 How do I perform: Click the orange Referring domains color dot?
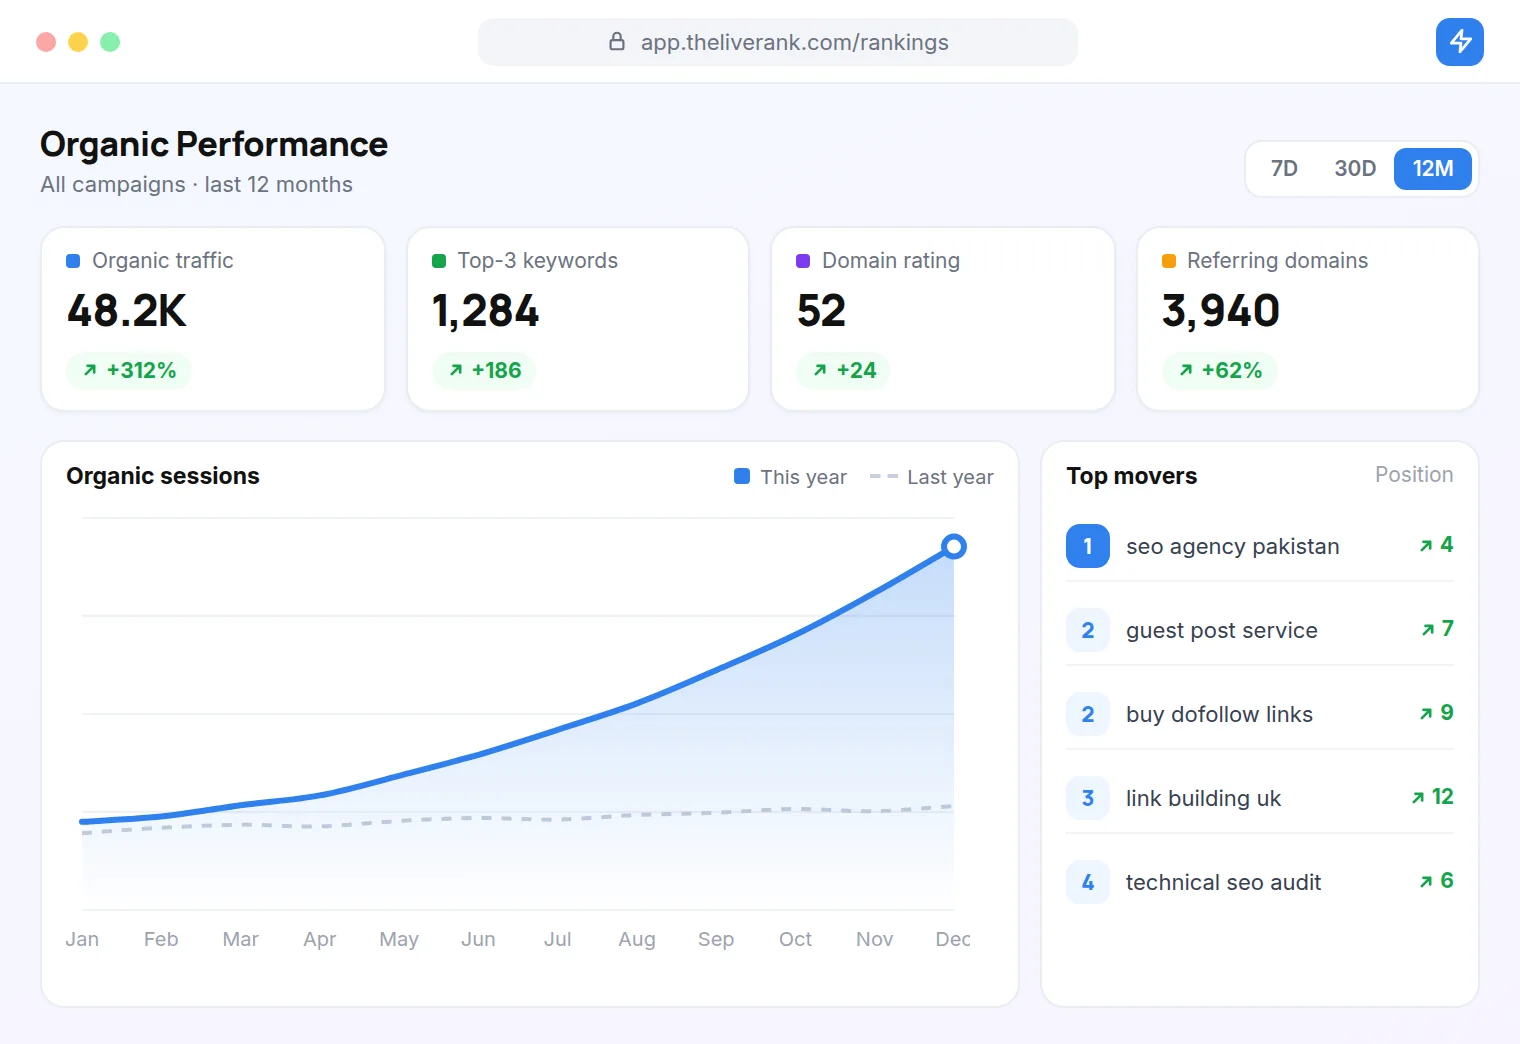pyautogui.click(x=1168, y=261)
